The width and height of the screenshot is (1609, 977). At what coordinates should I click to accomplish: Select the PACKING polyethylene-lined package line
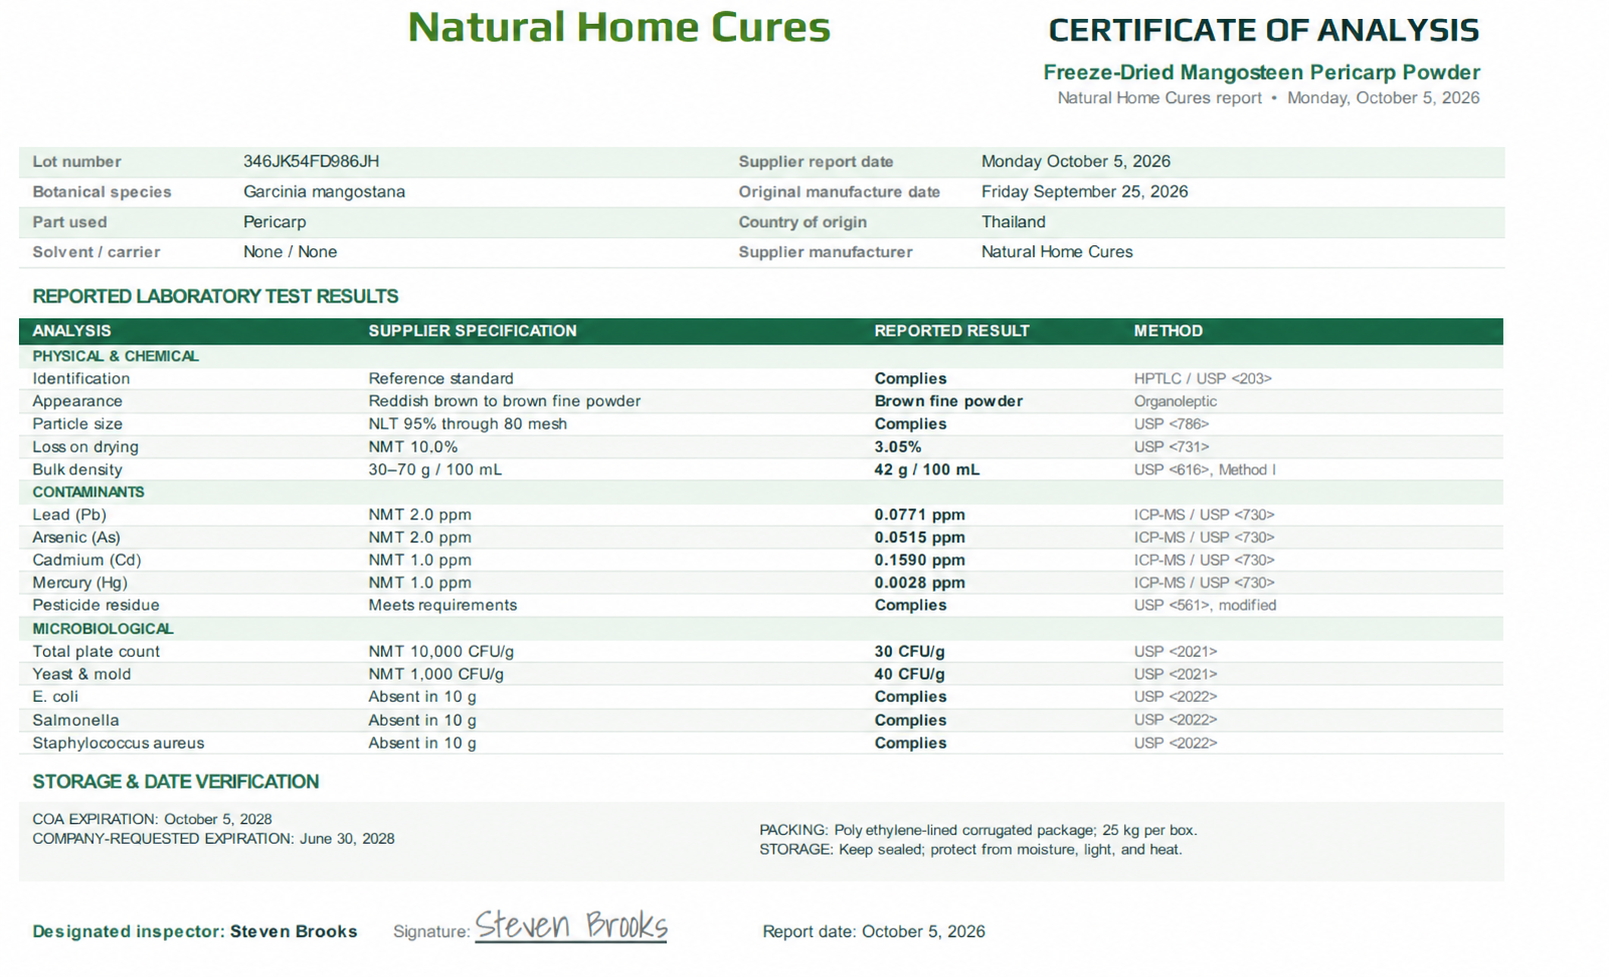point(978,830)
